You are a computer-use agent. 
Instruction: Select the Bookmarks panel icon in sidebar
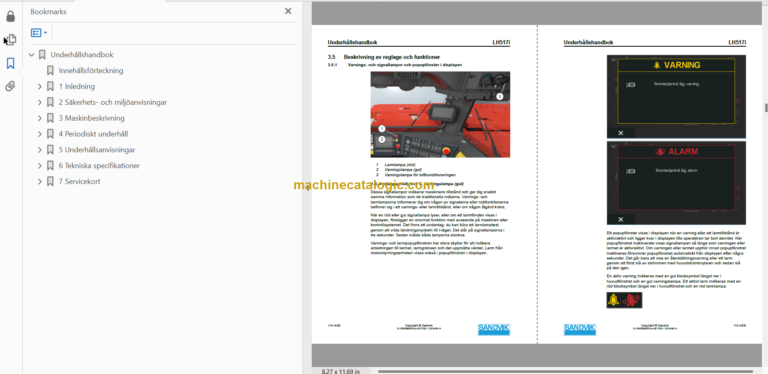[10, 63]
